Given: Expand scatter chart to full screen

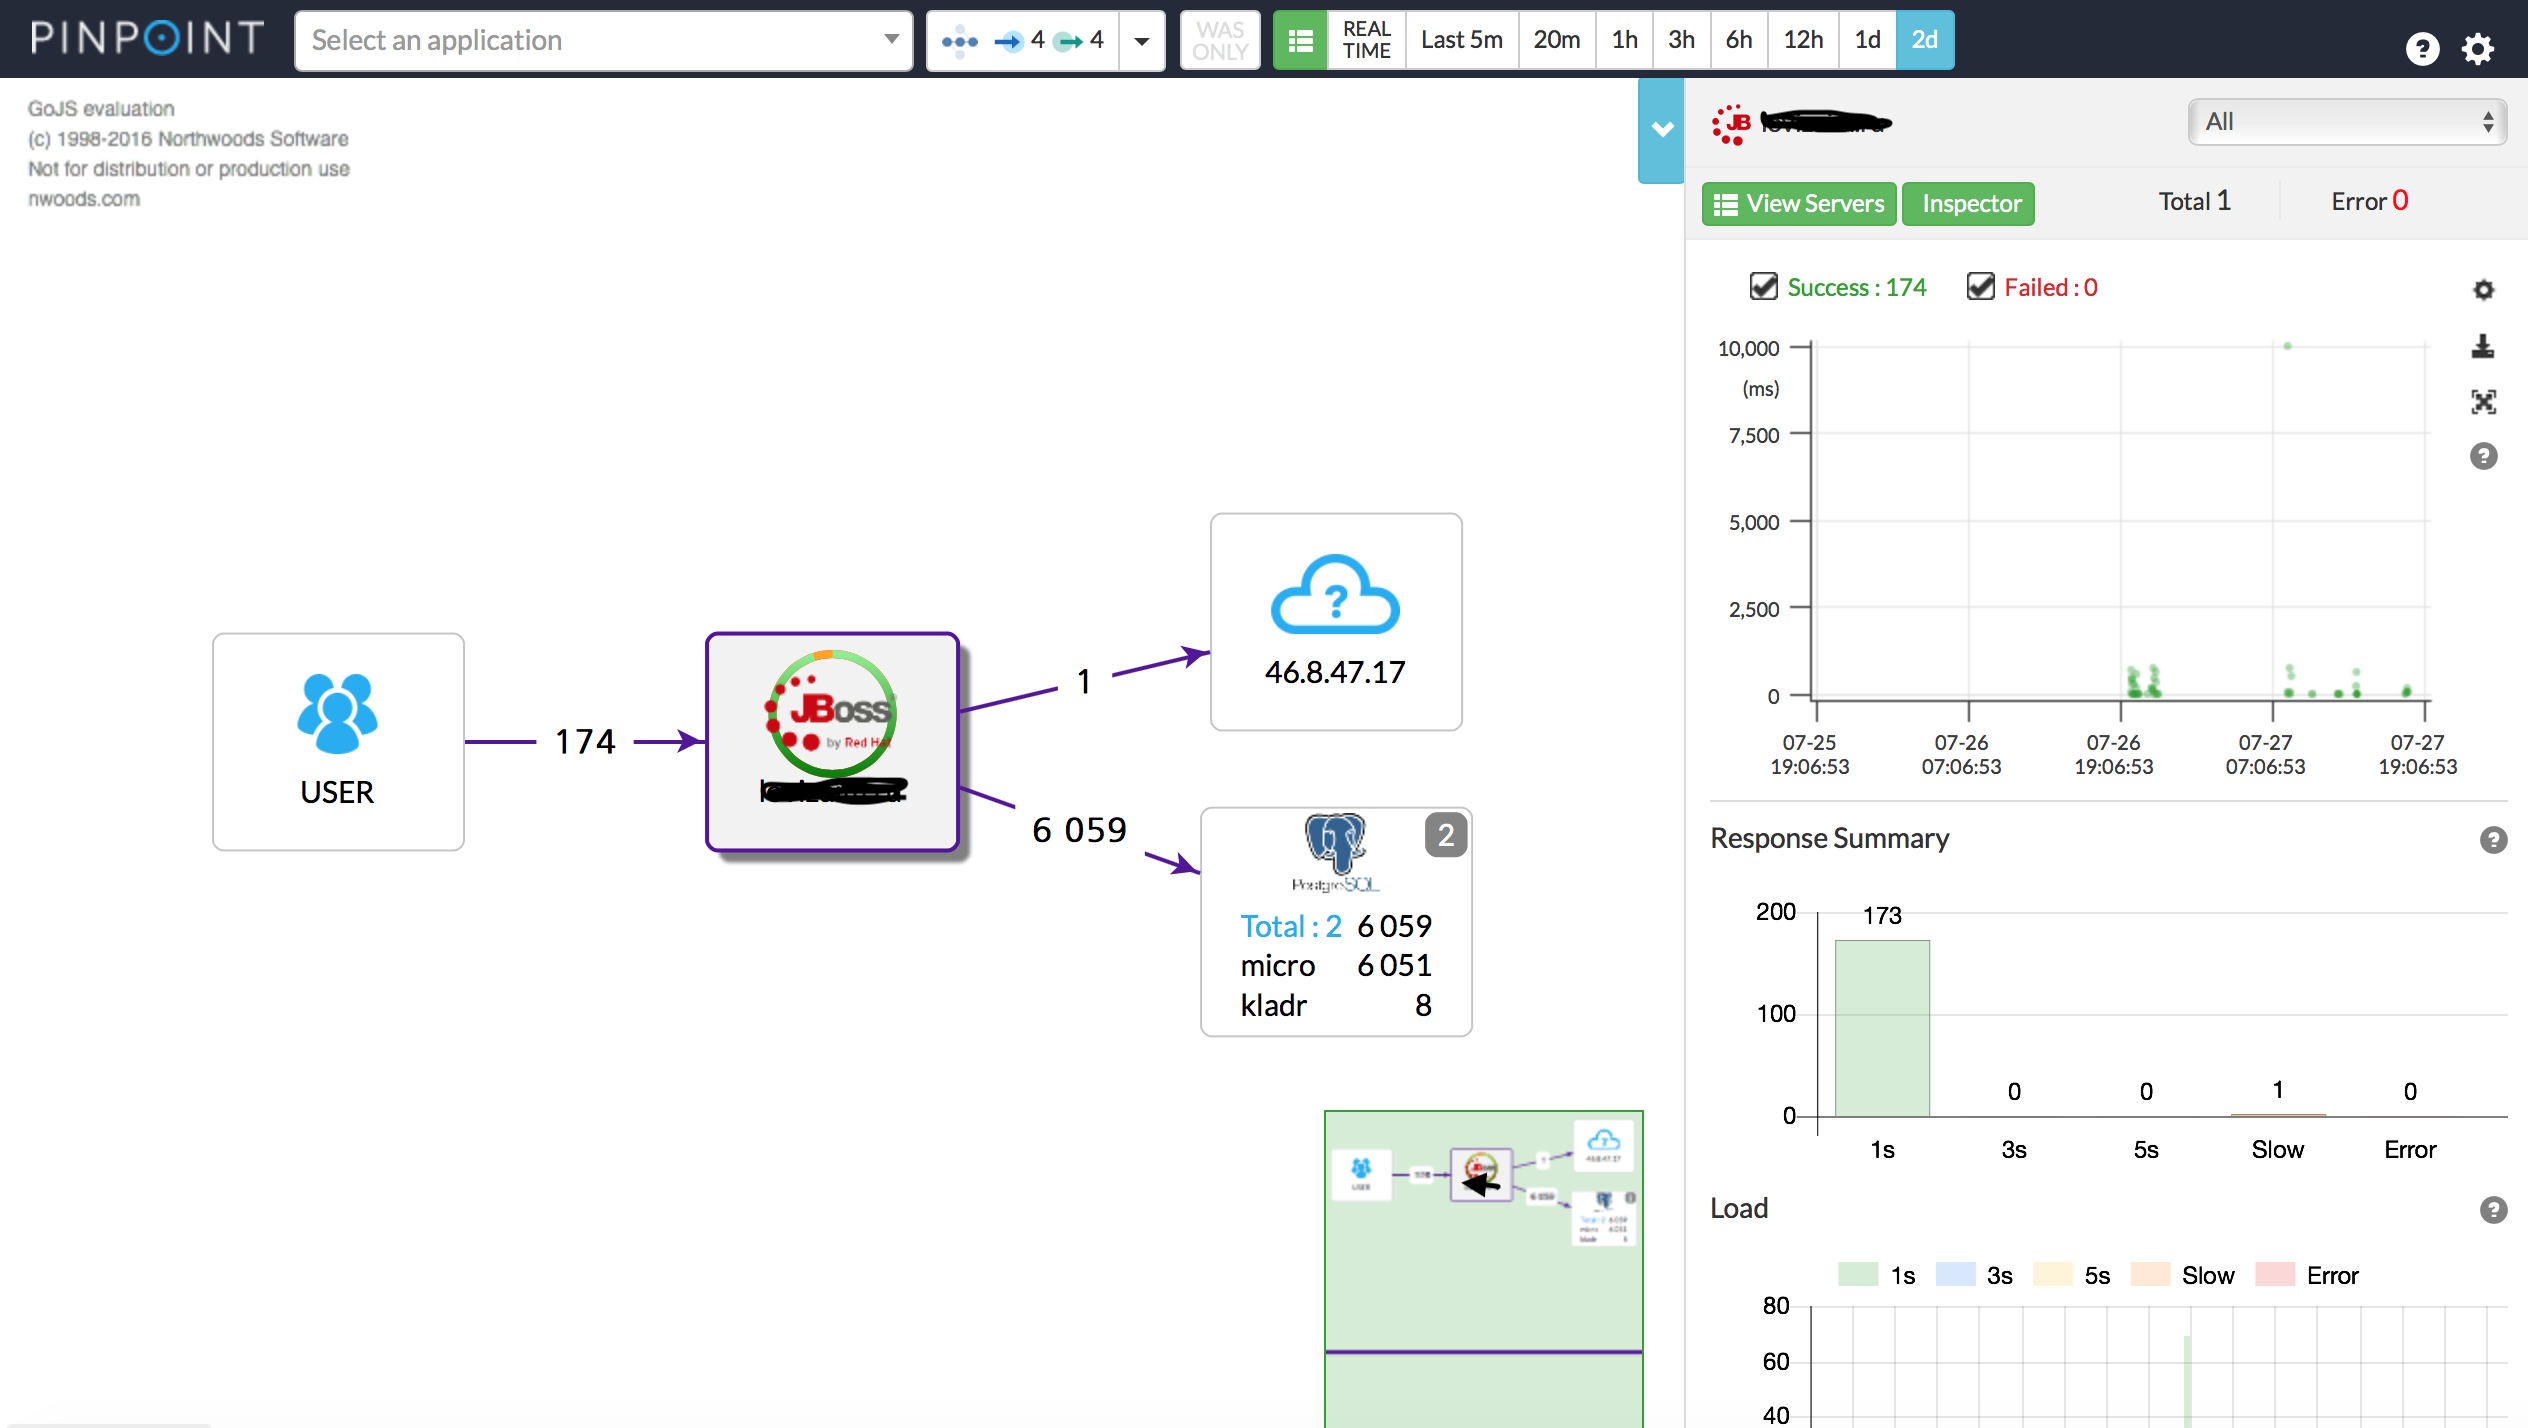Looking at the screenshot, I should coord(2483,402).
